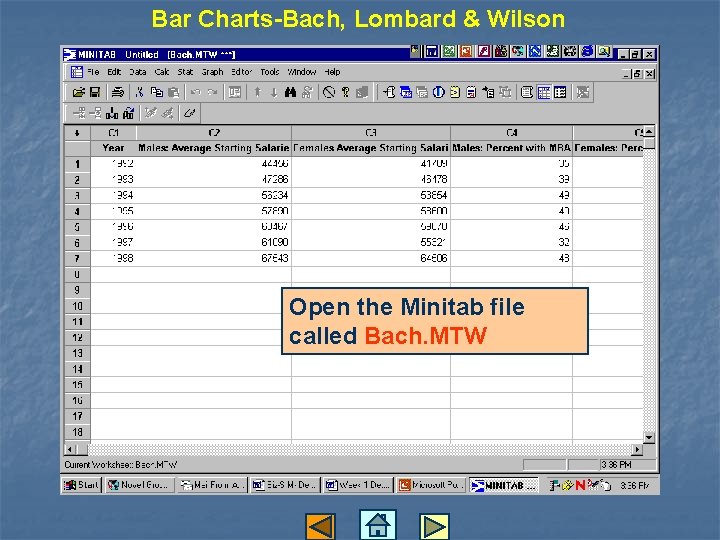Click the cell with value 47286

214,179
